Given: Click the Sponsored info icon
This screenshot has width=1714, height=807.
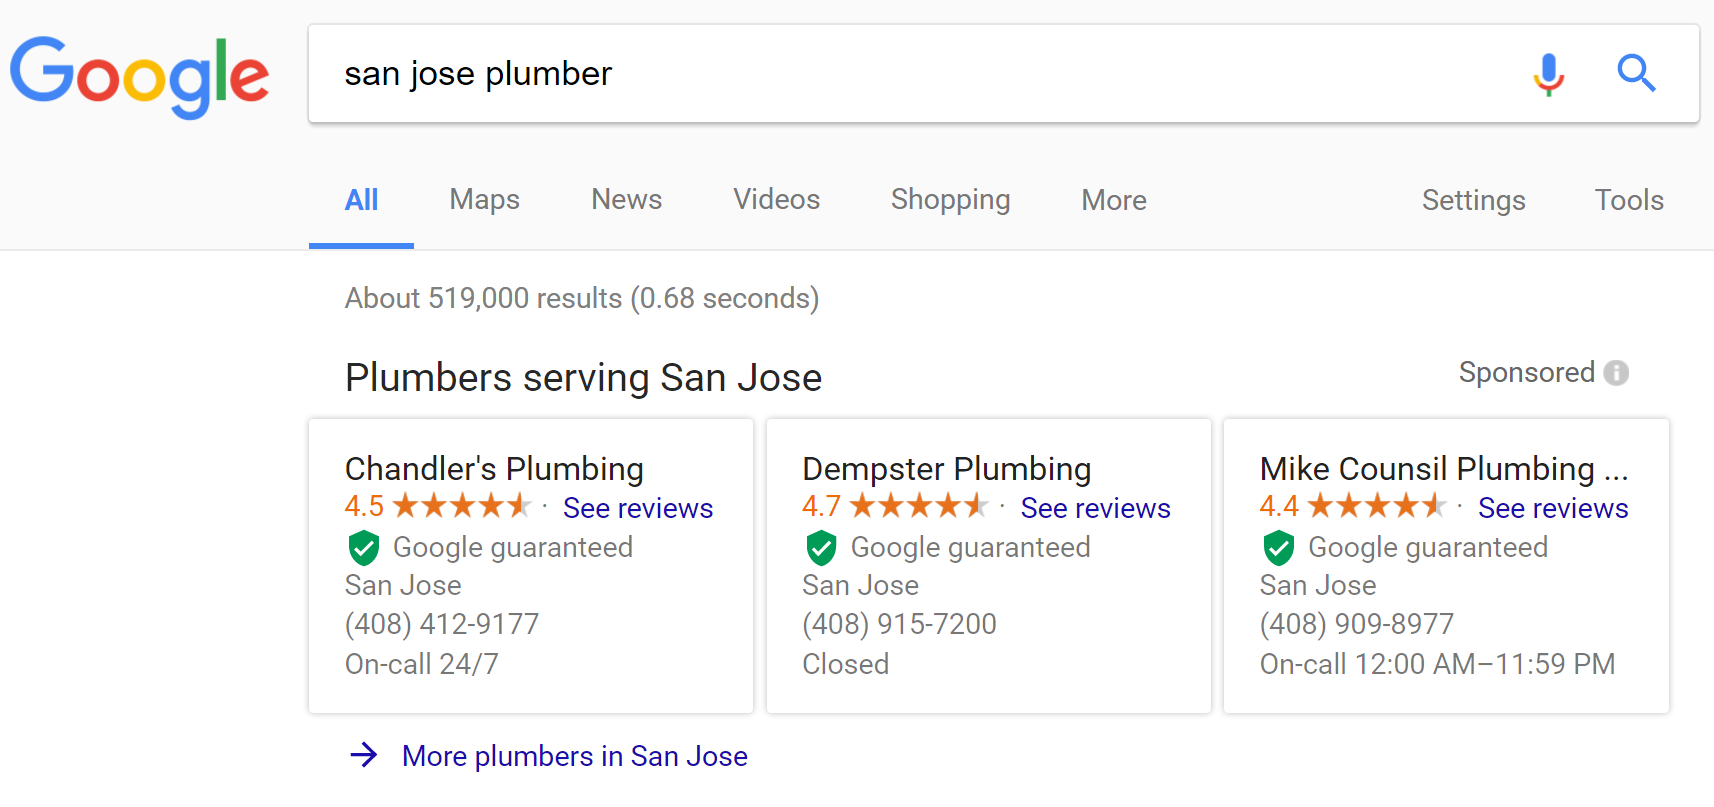Looking at the screenshot, I should pos(1616,373).
